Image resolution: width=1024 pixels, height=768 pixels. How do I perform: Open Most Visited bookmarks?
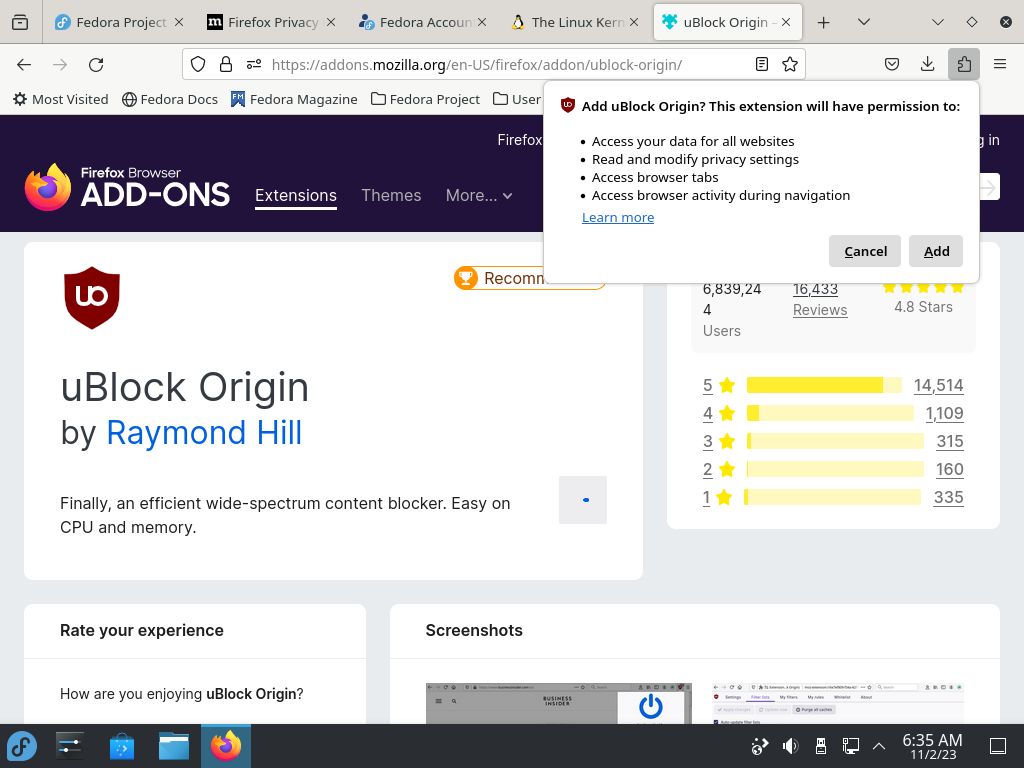(x=61, y=99)
